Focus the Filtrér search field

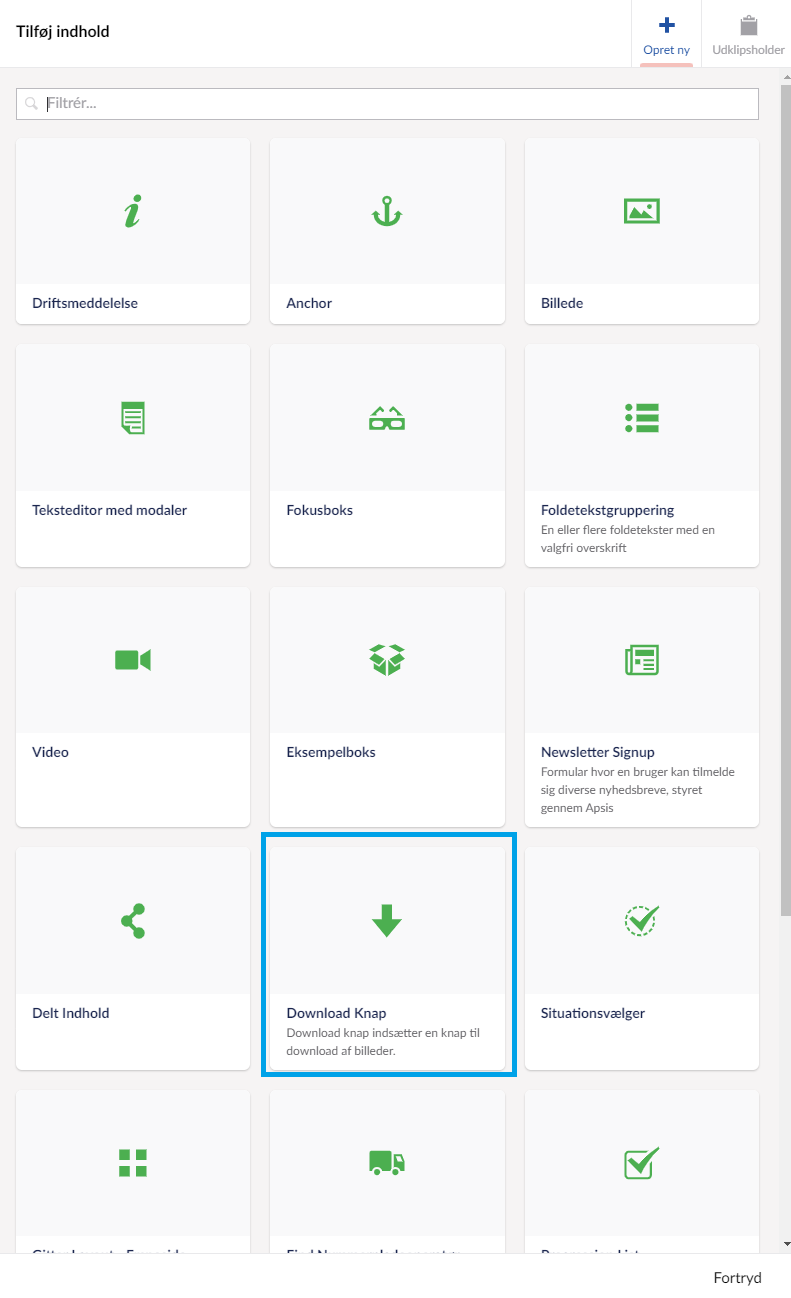[387, 104]
